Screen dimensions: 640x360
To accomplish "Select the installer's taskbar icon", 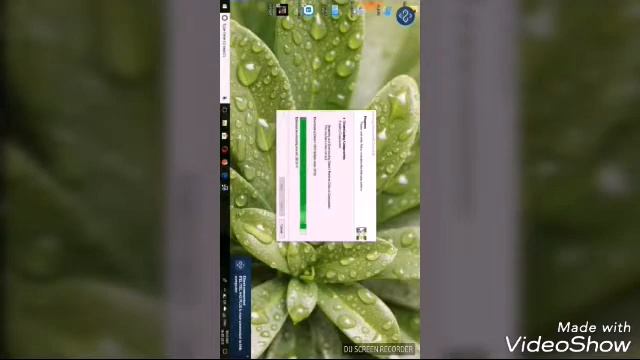I will click(x=224, y=188).
